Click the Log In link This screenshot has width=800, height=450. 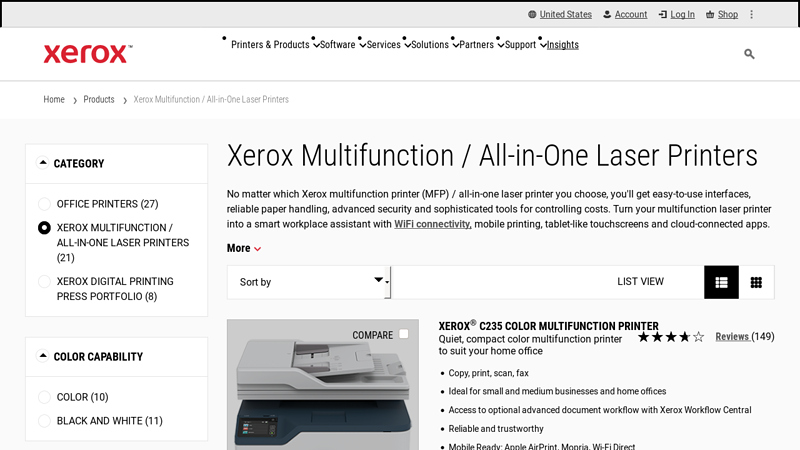coord(682,14)
